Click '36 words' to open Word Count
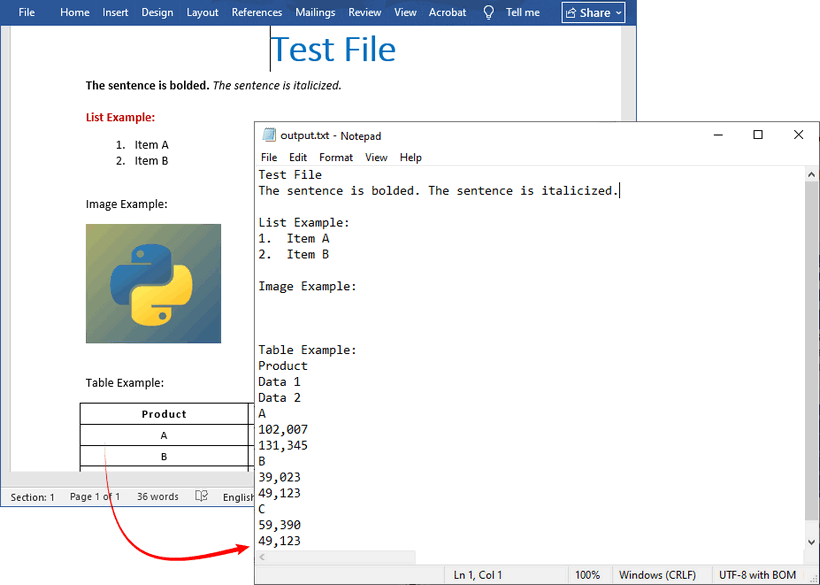 pyautogui.click(x=157, y=496)
